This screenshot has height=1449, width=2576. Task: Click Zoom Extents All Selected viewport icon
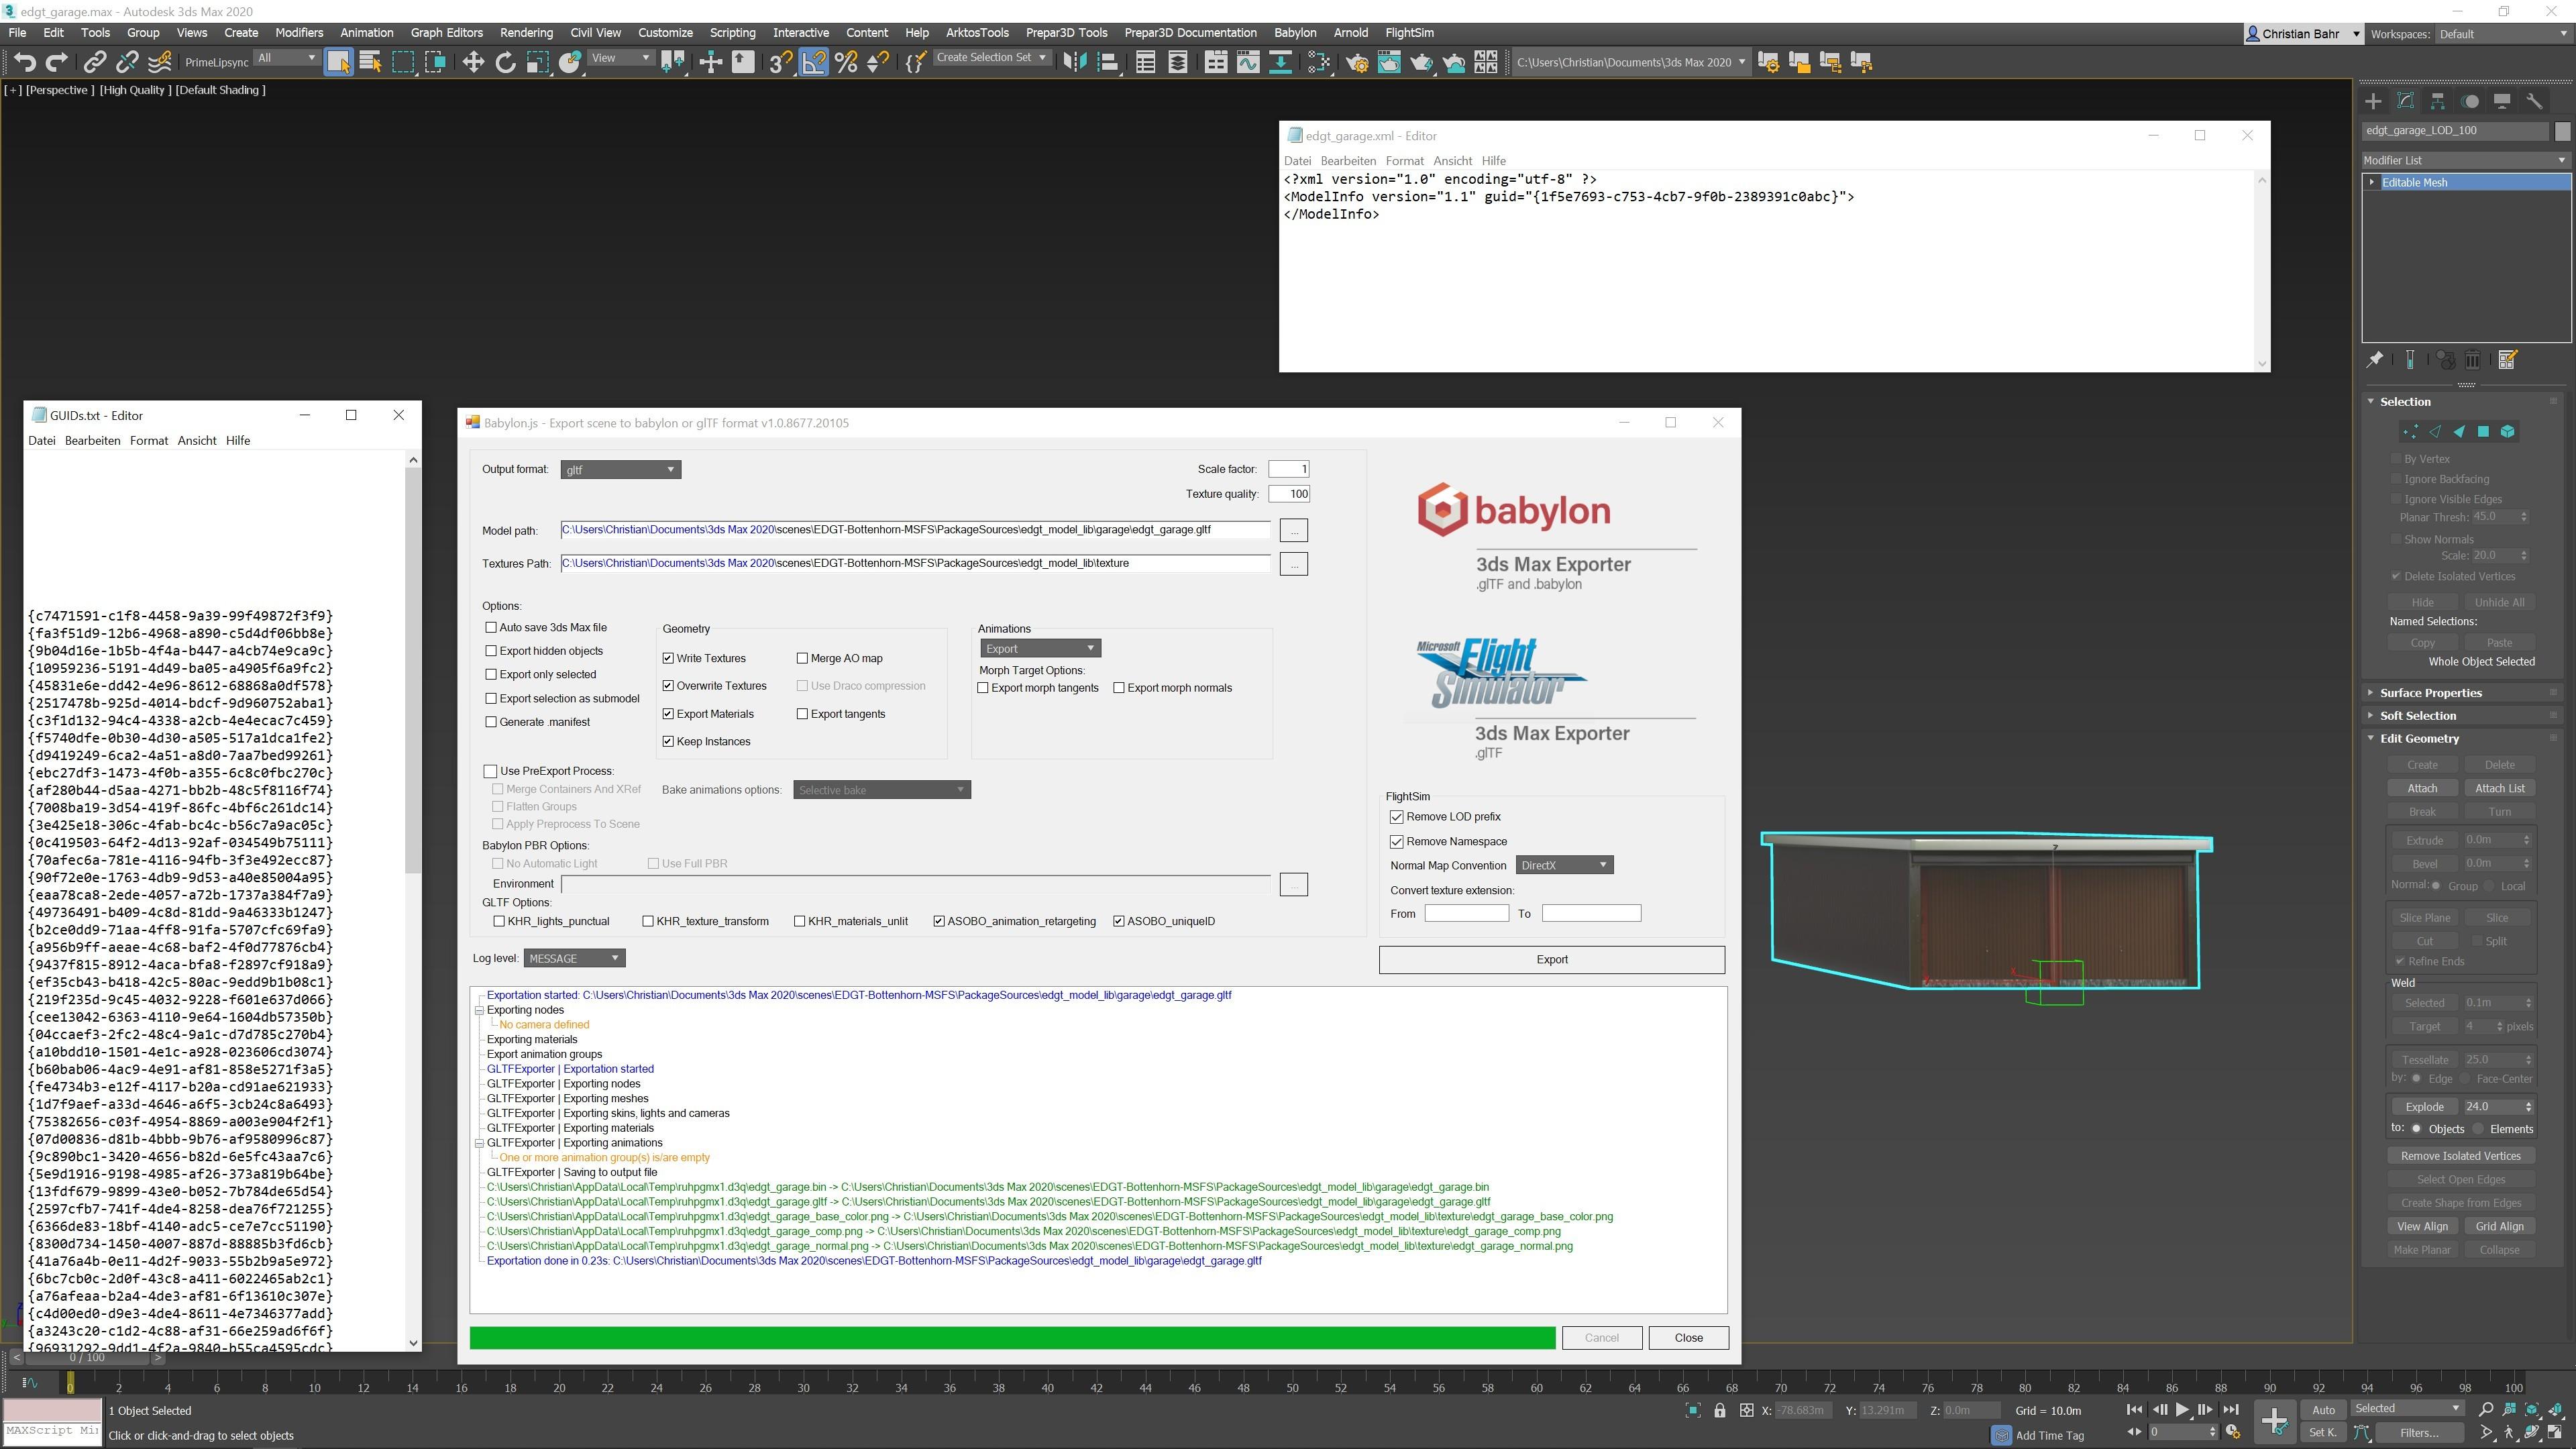point(2555,1409)
